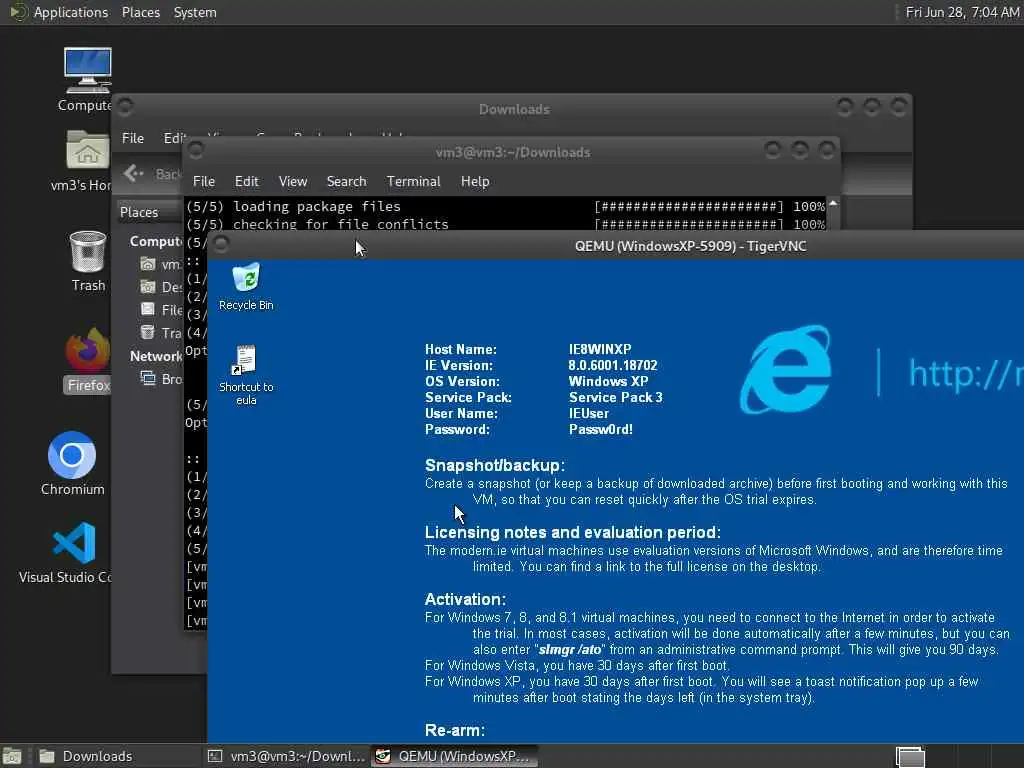This screenshot has width=1024, height=768.
Task: Switch to the vm3@vm3 terminal taskbar button
Action: tap(285, 756)
